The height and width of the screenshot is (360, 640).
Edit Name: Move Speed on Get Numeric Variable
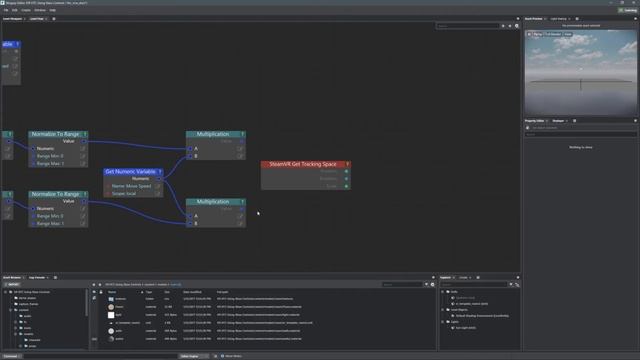(x=158, y=186)
